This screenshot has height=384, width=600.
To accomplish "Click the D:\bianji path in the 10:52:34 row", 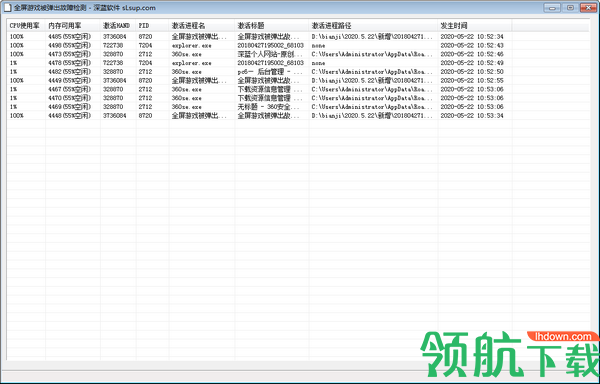I will coord(372,37).
